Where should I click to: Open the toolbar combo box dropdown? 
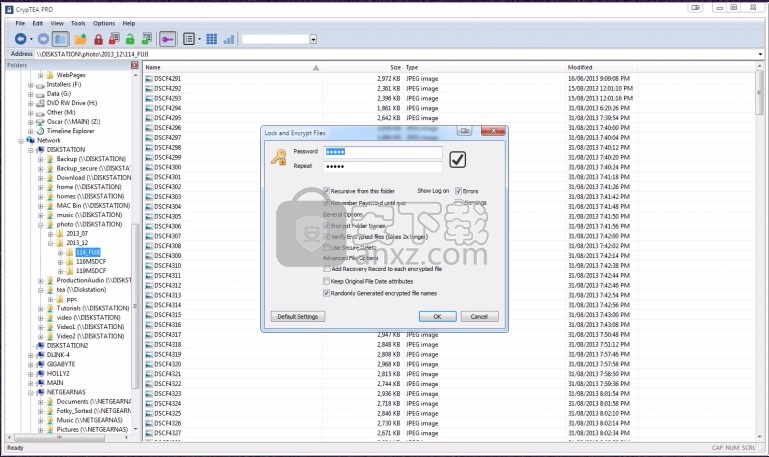tap(313, 39)
